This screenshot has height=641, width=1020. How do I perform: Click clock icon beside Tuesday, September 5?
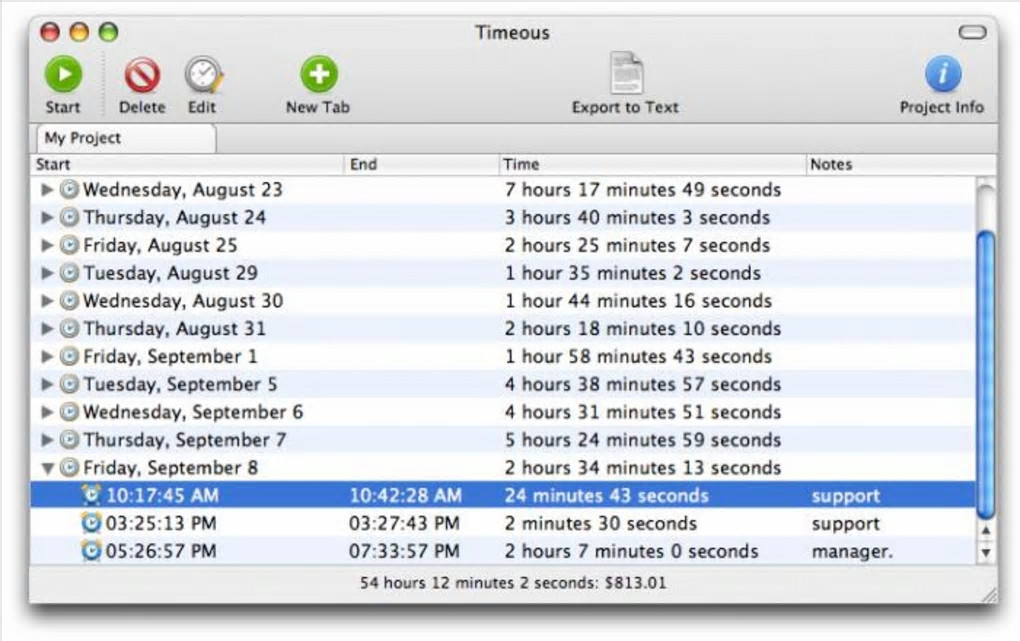point(69,384)
